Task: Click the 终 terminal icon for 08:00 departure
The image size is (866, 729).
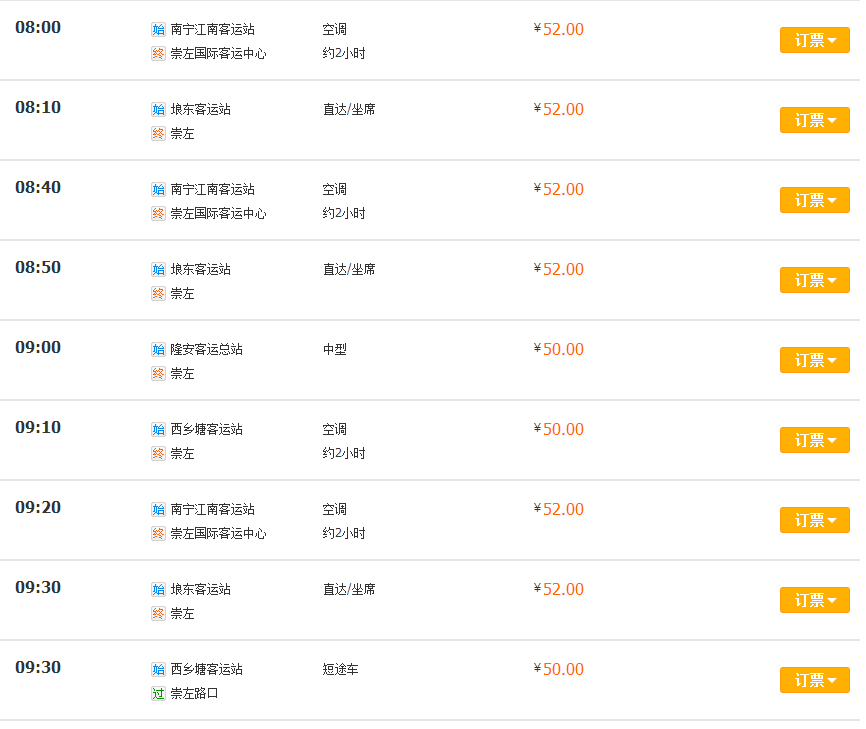Action: [x=158, y=54]
